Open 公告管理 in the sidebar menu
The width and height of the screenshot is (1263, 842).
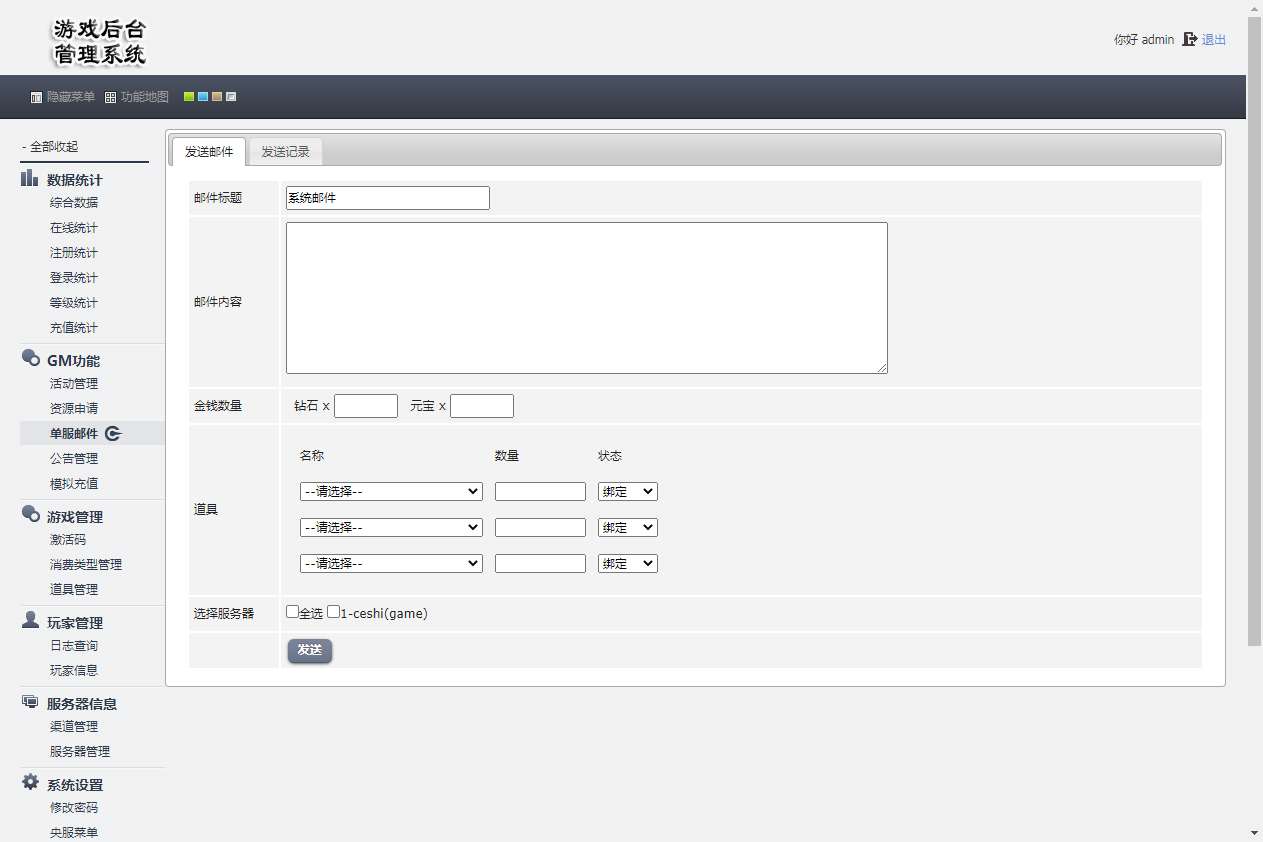(74, 459)
